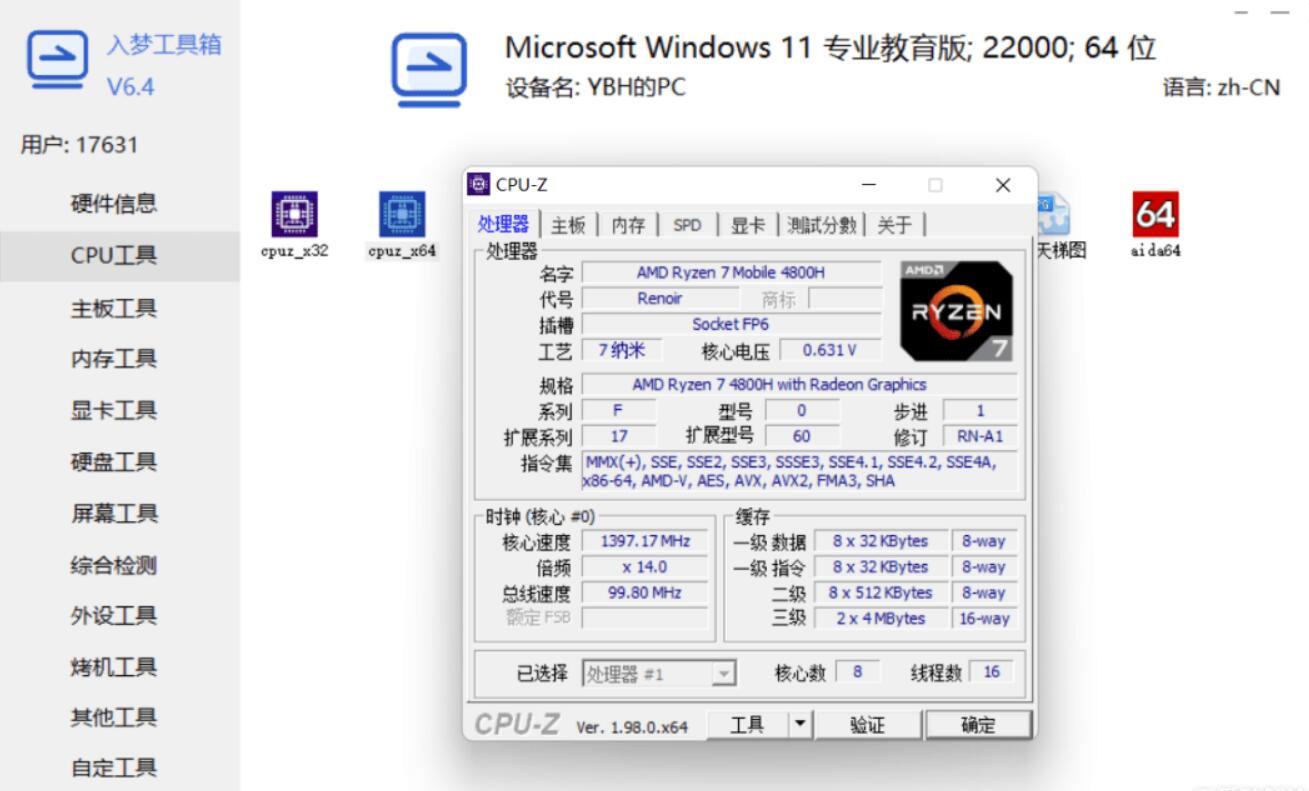Click the bus speed value 99.80 MHz
This screenshot has width=1309, height=791.
tap(645, 593)
